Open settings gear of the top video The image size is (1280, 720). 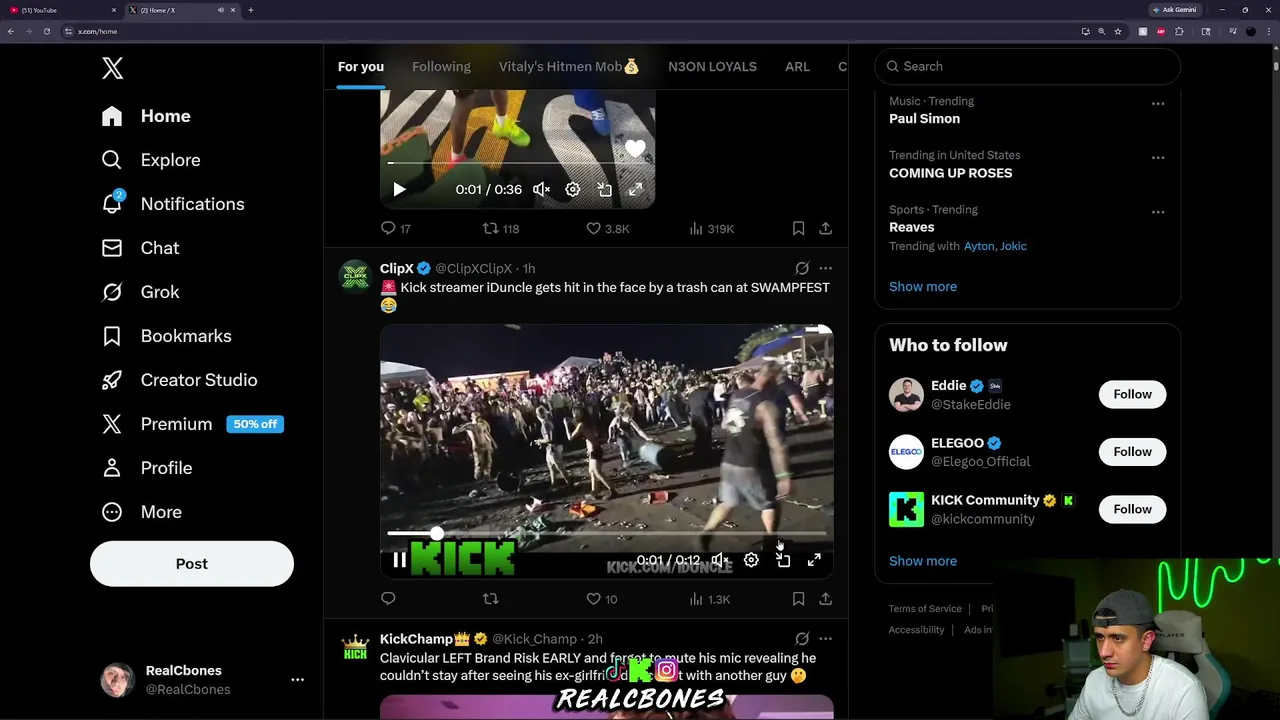(573, 189)
